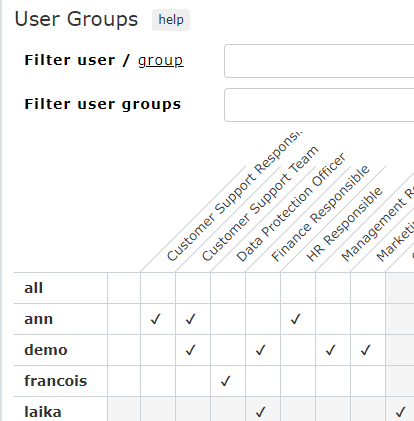The width and height of the screenshot is (414, 421).
Task: Click the Finance Responsible column header
Action: click(320, 214)
